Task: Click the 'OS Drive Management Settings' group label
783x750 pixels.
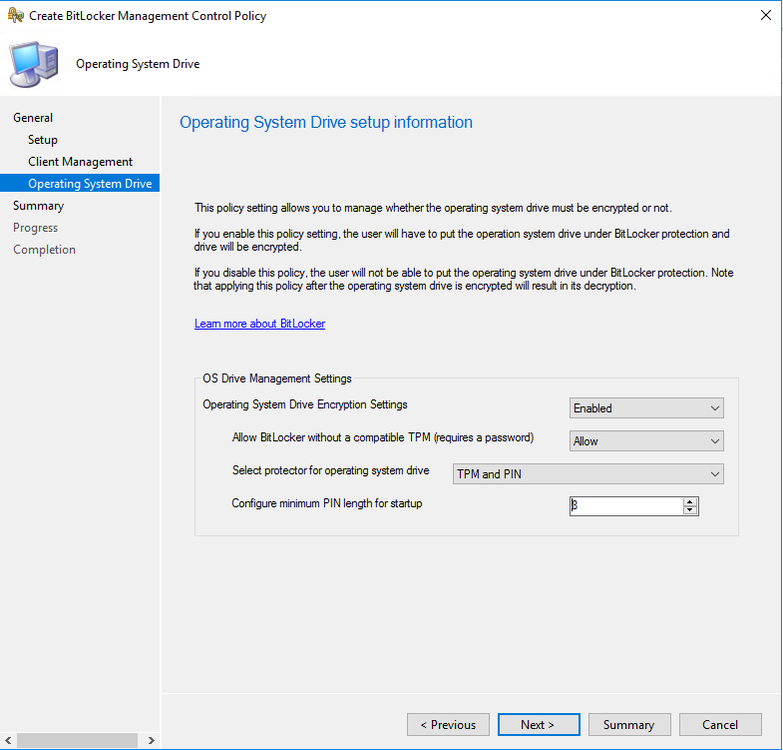Action: [277, 378]
